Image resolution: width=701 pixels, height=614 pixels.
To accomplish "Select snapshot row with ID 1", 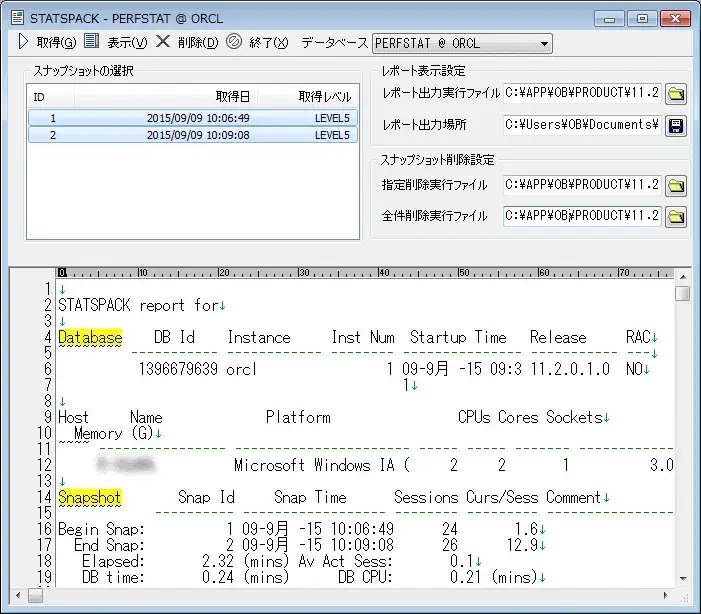I will (x=190, y=118).
